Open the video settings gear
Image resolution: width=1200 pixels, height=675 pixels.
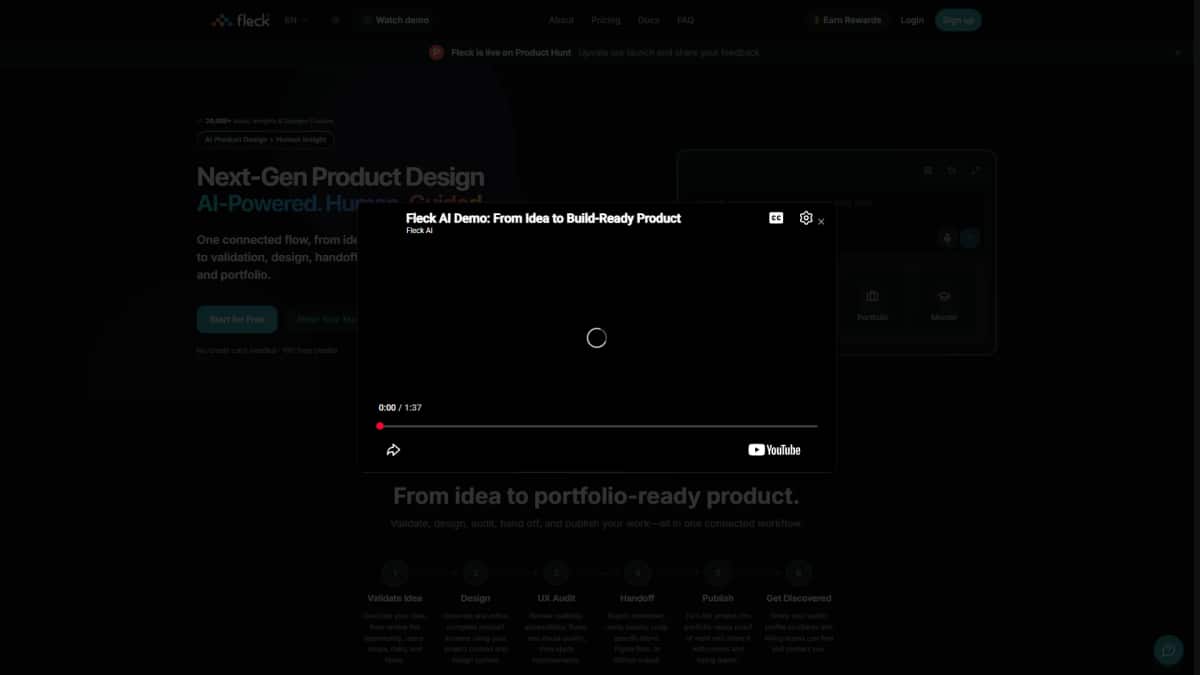click(806, 218)
